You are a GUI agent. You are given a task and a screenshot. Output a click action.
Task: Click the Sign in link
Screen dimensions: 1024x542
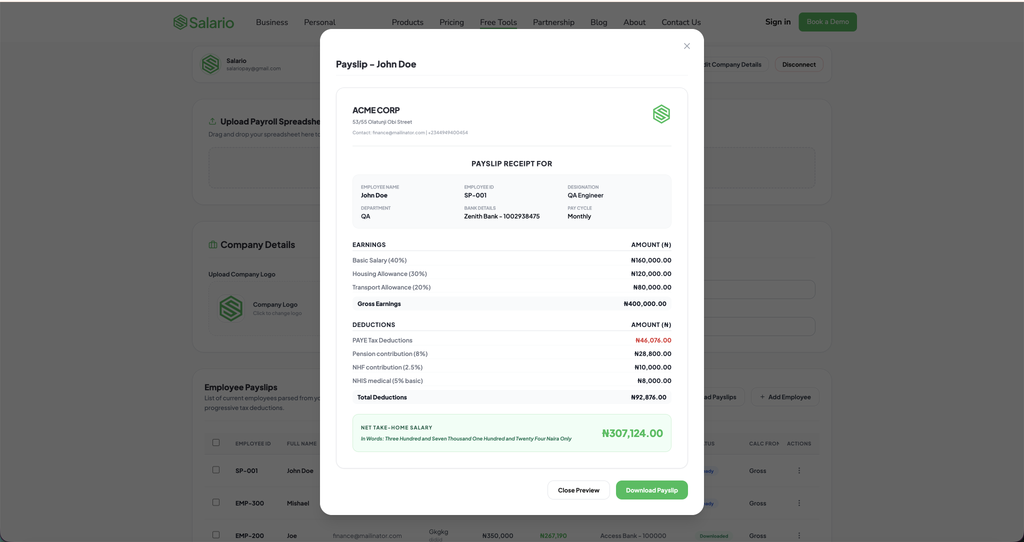click(778, 22)
